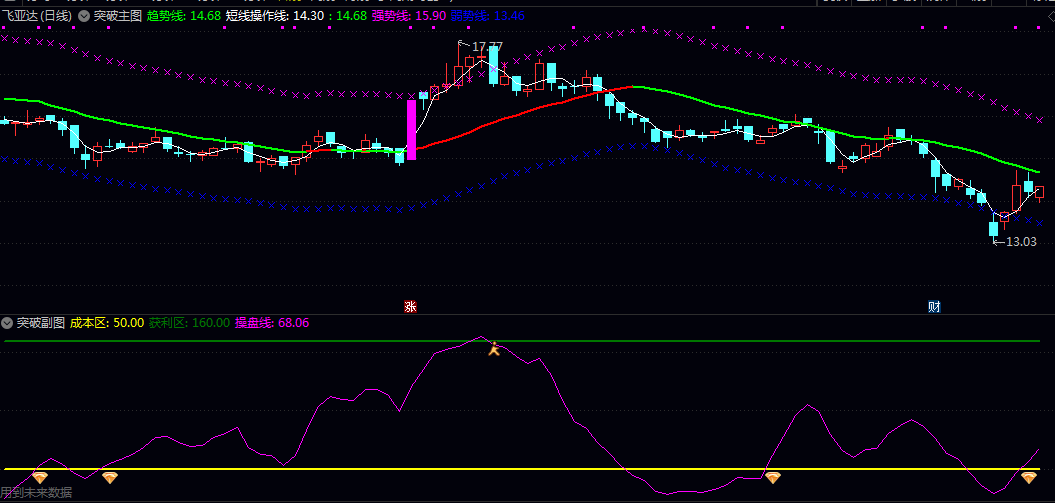Select the 短线操作线: 14.30 label
Image resolution: width=1055 pixels, height=503 pixels.
275,15
